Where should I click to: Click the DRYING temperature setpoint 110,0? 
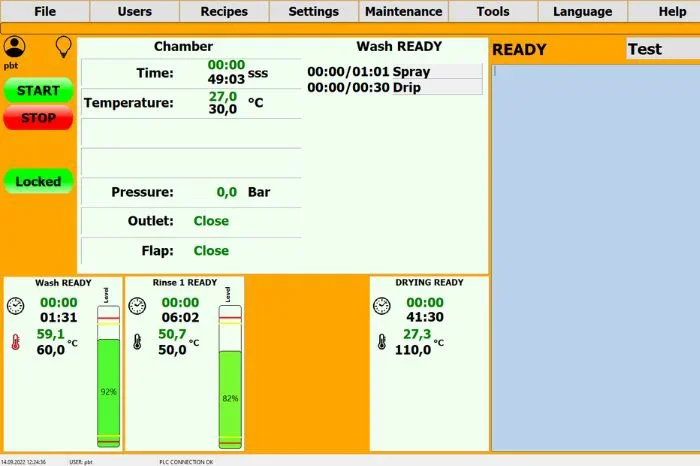412,350
